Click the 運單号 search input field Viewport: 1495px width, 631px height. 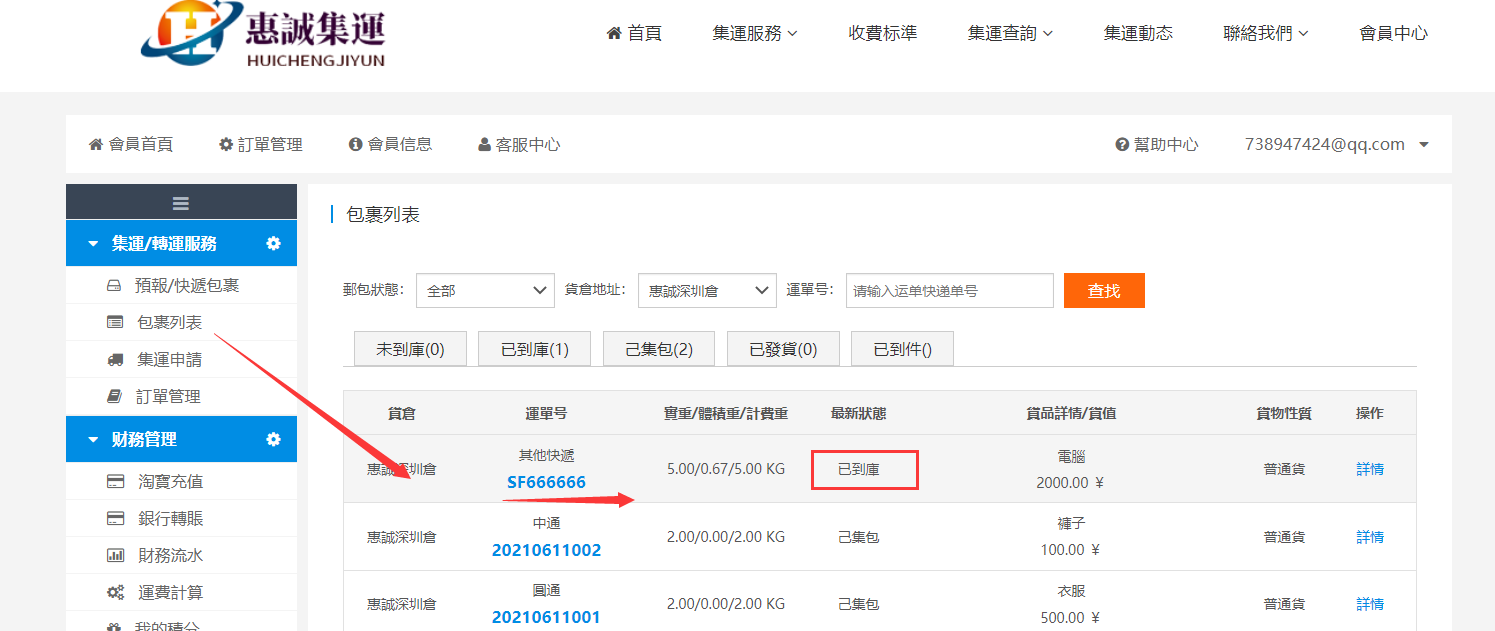pos(949,290)
